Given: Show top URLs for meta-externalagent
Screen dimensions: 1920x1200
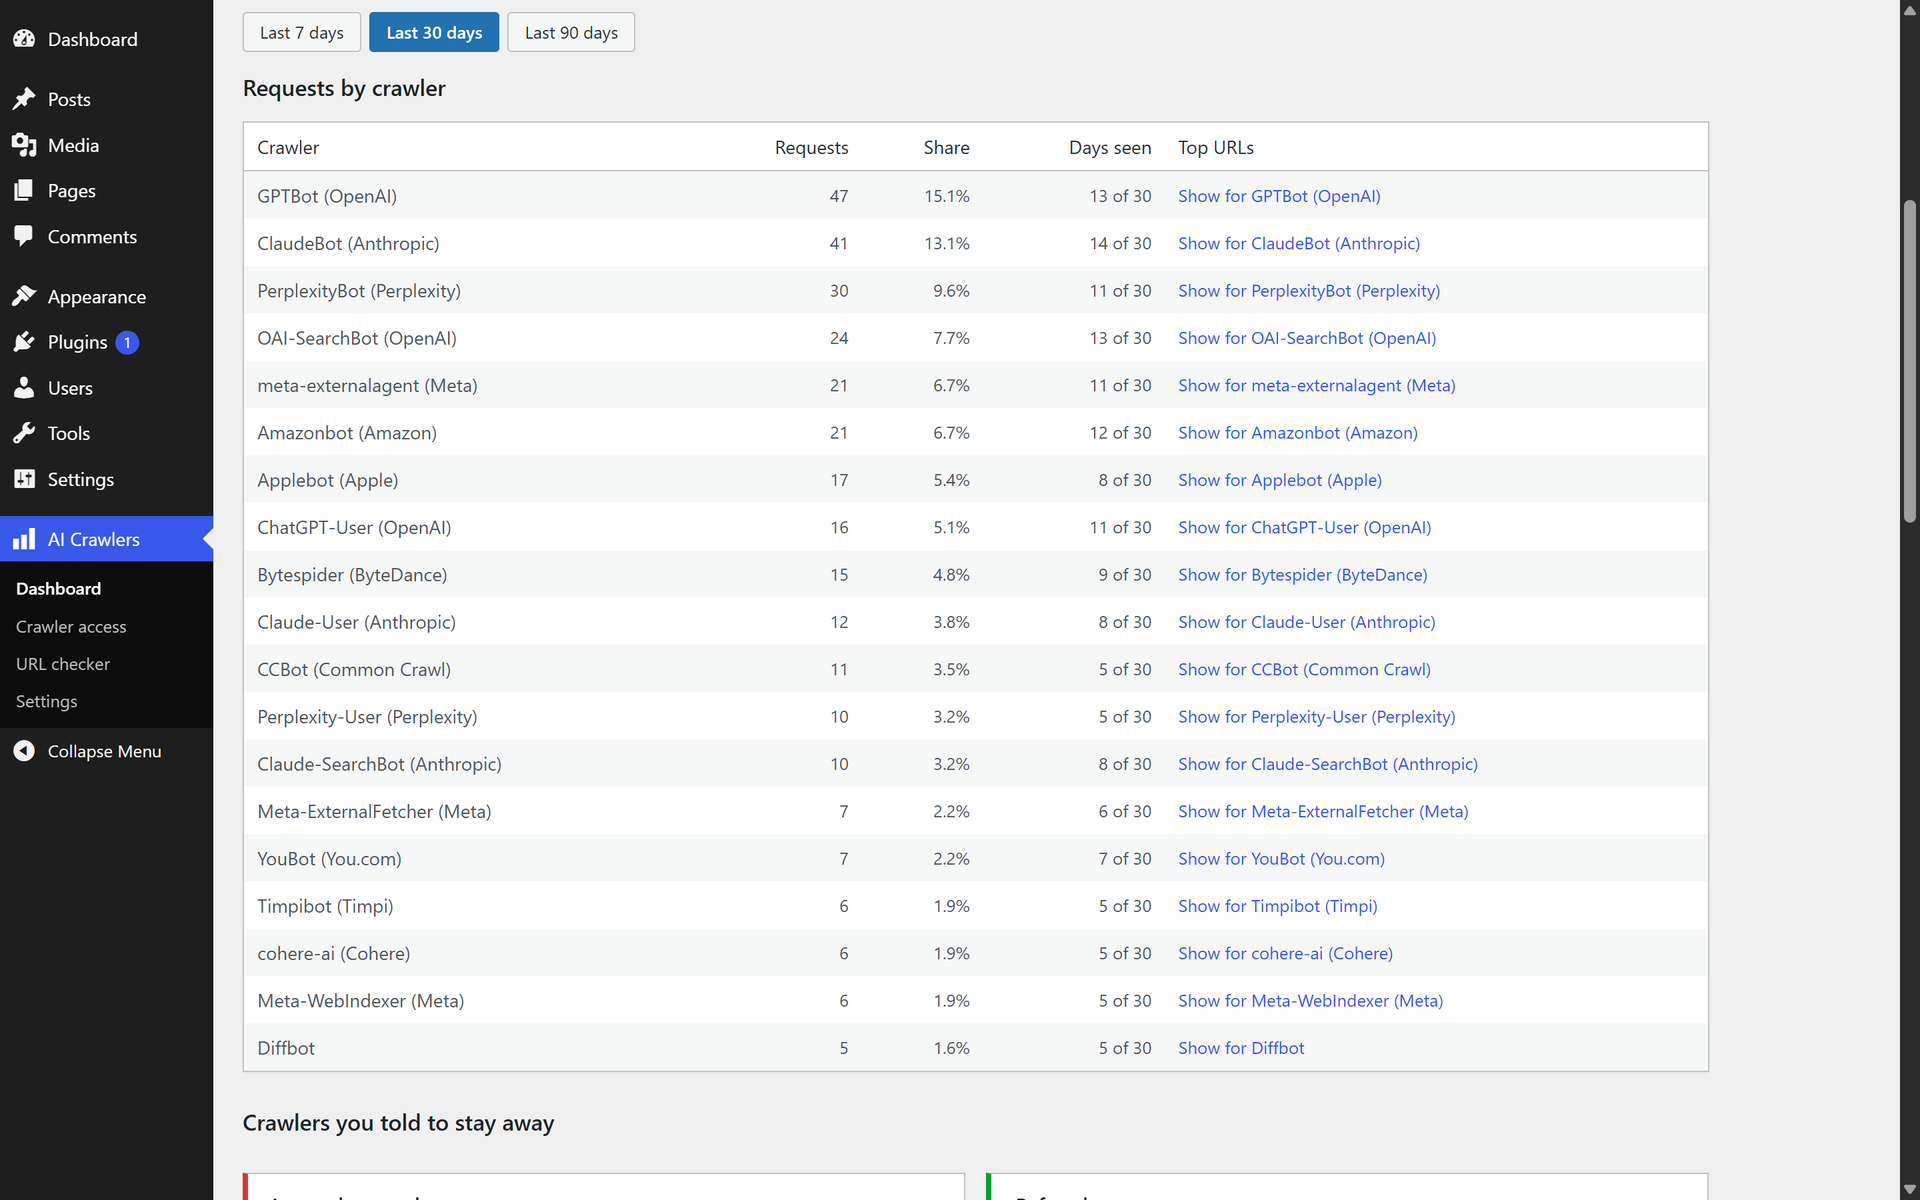Looking at the screenshot, I should click(1317, 385).
